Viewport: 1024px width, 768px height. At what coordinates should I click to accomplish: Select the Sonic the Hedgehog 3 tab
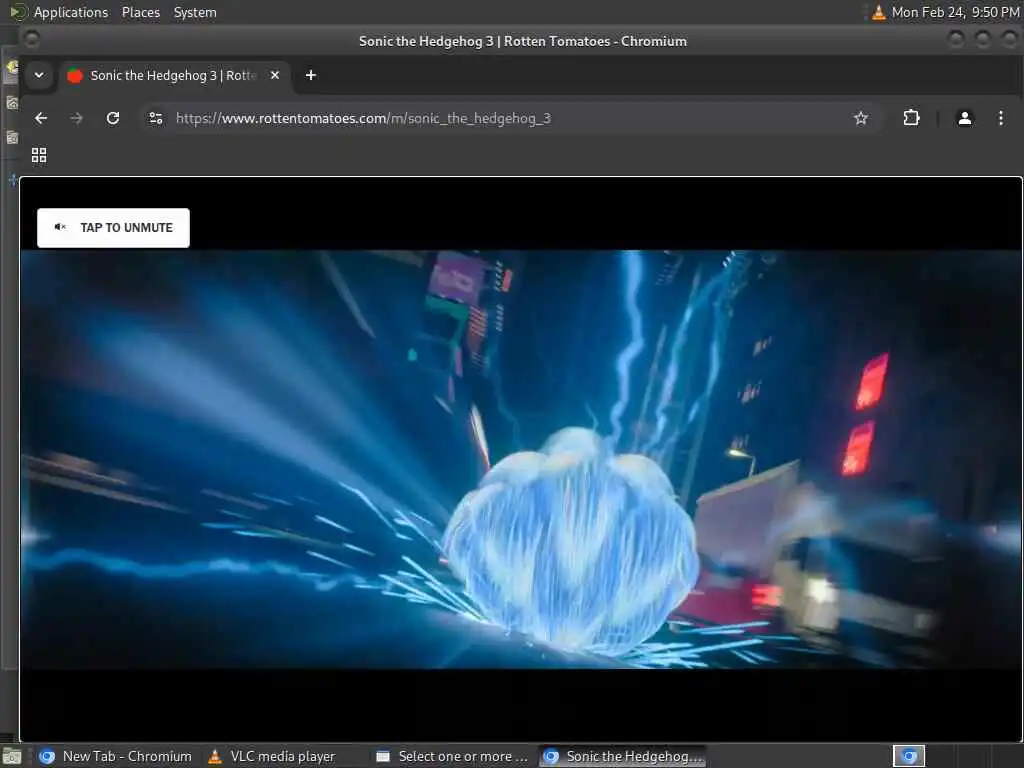click(x=173, y=75)
